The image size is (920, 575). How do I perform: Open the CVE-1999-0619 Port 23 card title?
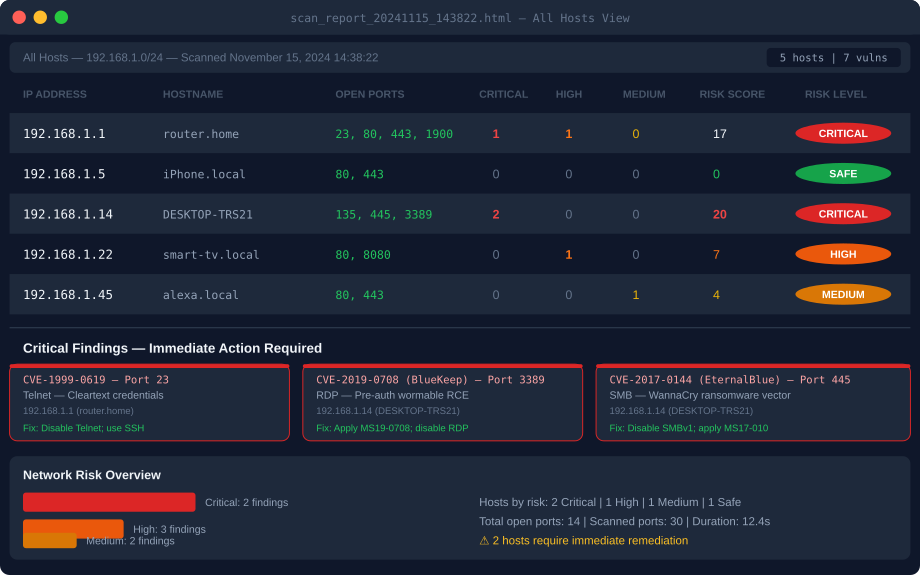(96, 380)
